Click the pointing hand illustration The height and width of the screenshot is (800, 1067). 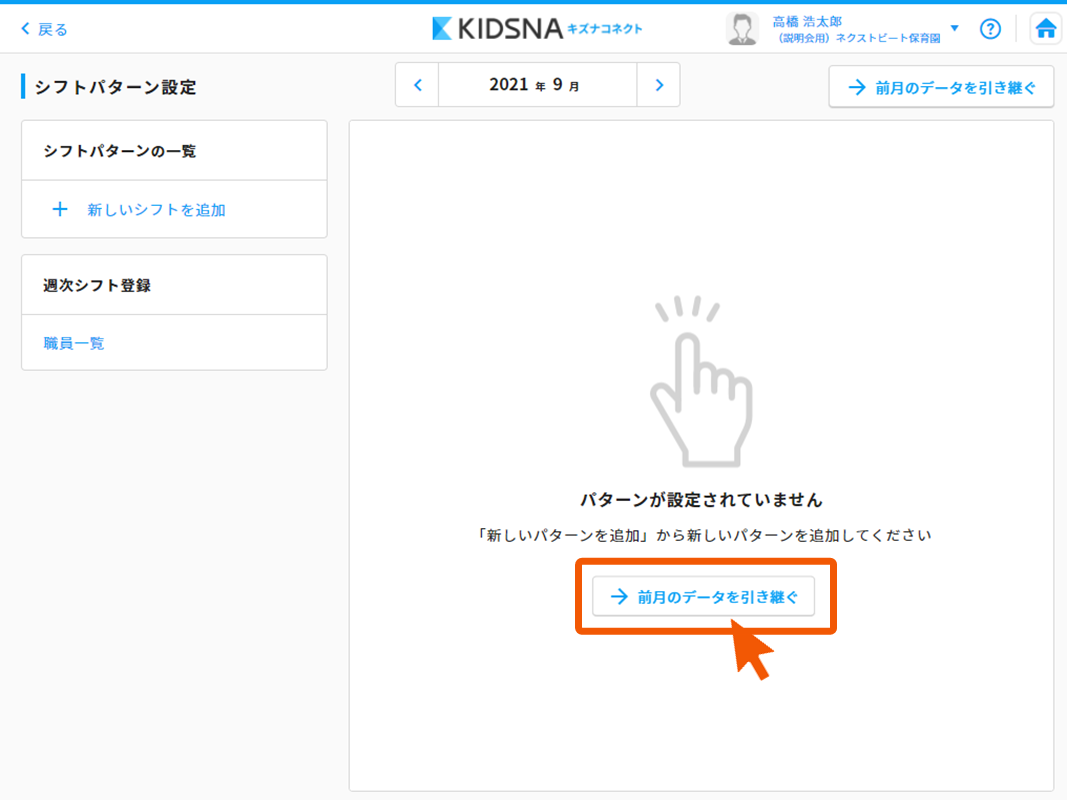699,385
